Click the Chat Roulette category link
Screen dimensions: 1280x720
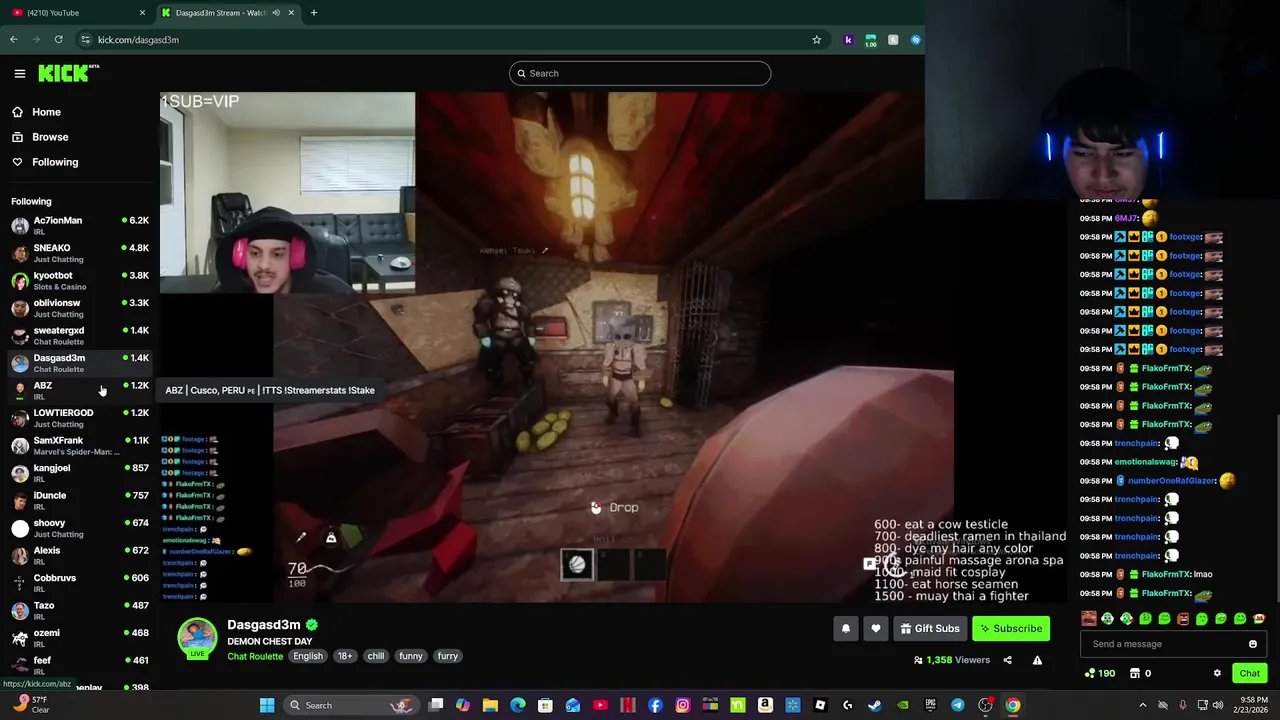[x=255, y=656]
